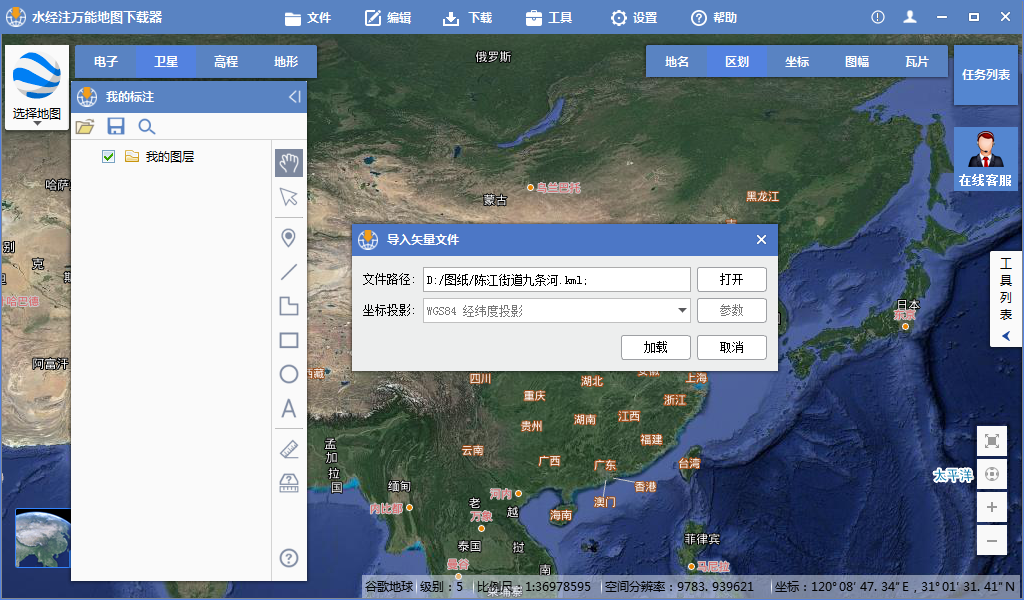Viewport: 1024px width, 600px height.
Task: Open the info alert icon in title bar
Action: click(878, 17)
